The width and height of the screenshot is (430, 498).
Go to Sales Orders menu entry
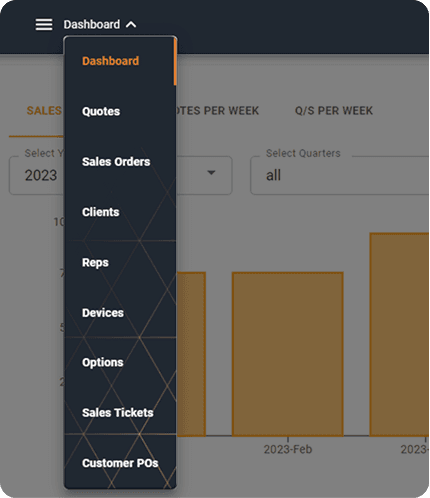tap(116, 162)
